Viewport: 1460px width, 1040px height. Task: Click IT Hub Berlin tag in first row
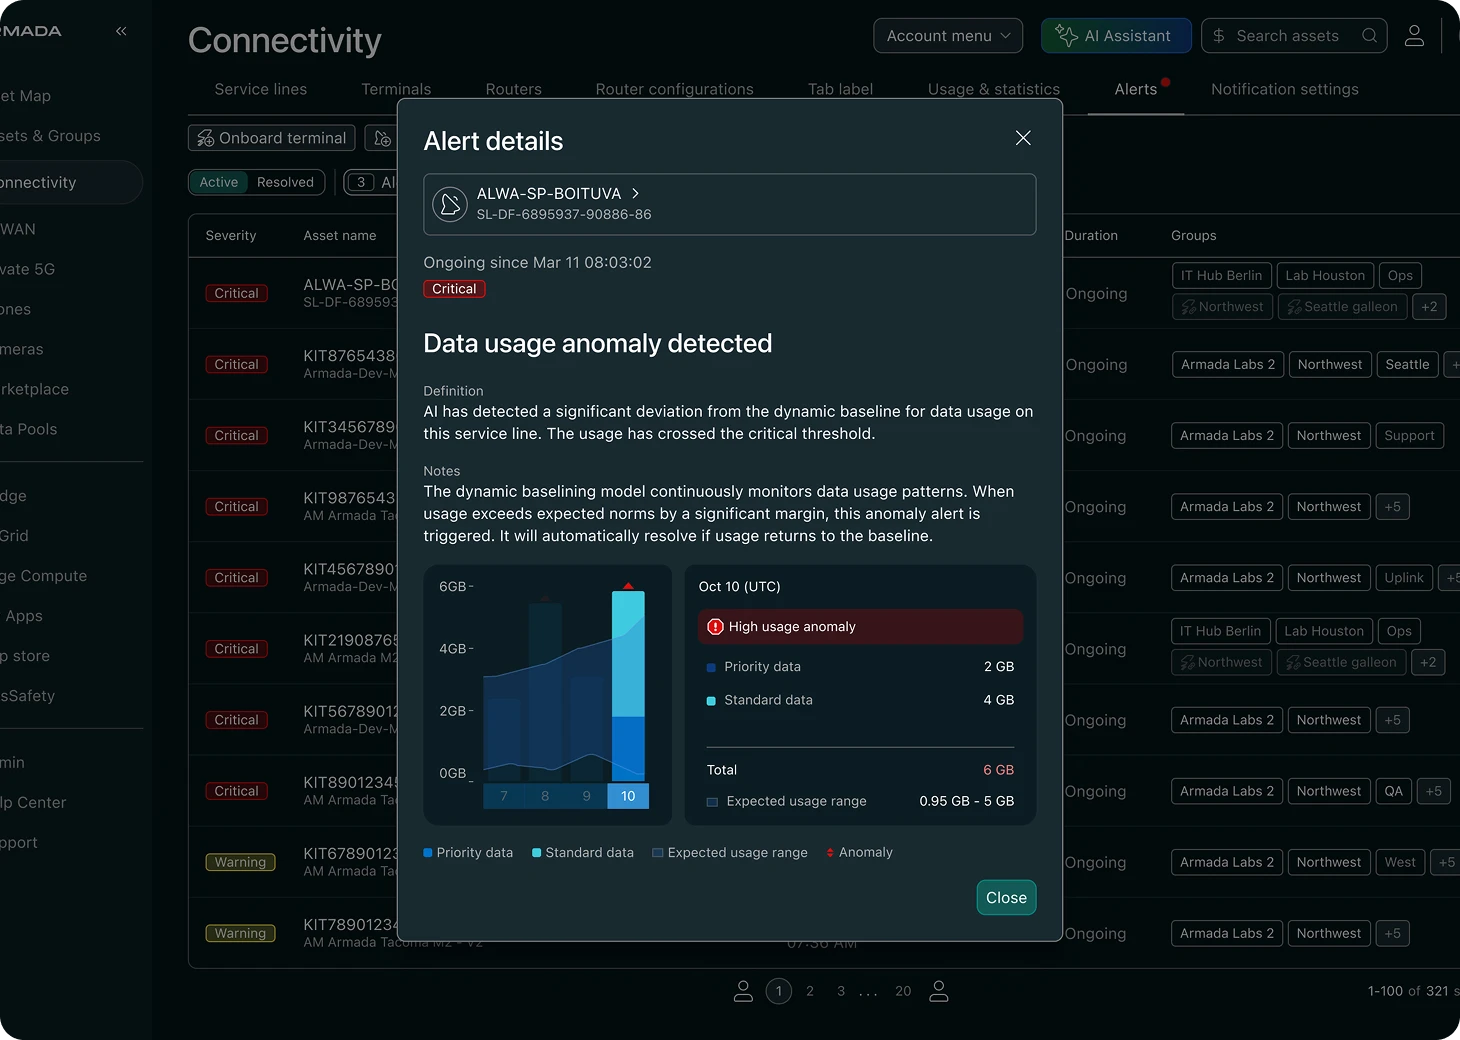coord(1221,276)
